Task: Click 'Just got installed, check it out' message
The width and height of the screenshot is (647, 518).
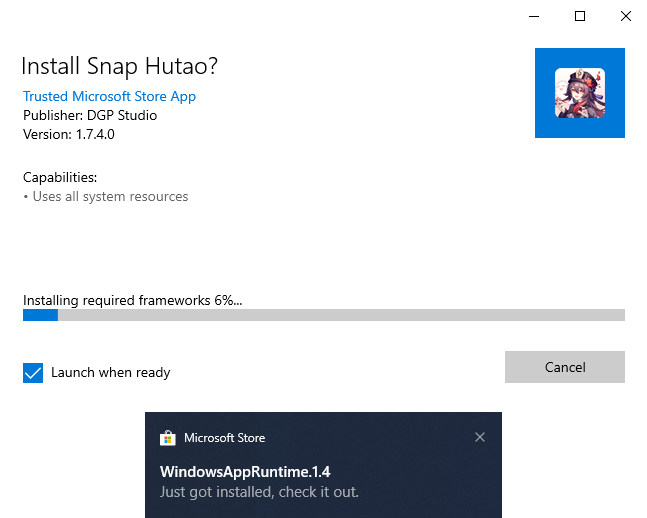Action: 259,492
